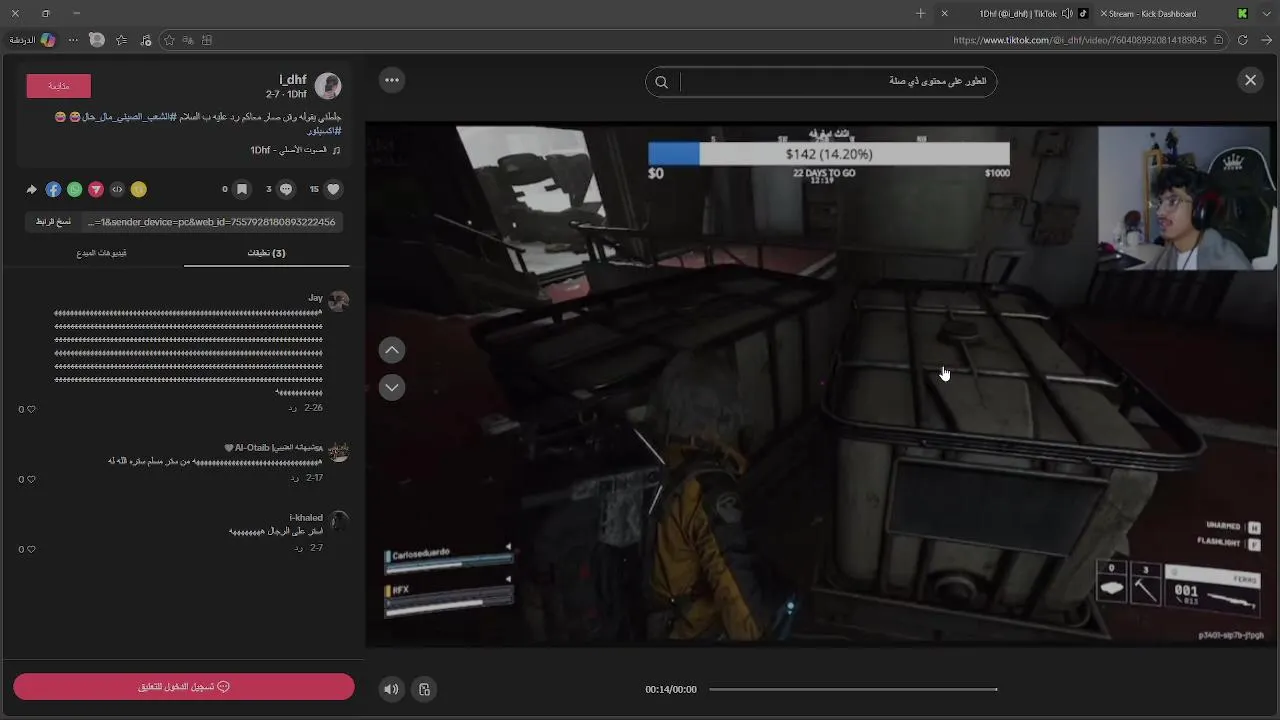Open the split screen icon in address bar
Viewport: 1280px width, 720px height.
[x=207, y=40]
